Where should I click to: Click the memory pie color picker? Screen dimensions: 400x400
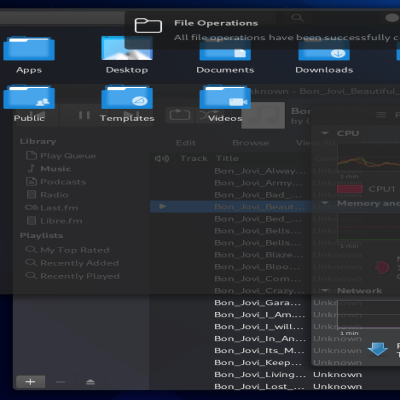[x=382, y=267]
